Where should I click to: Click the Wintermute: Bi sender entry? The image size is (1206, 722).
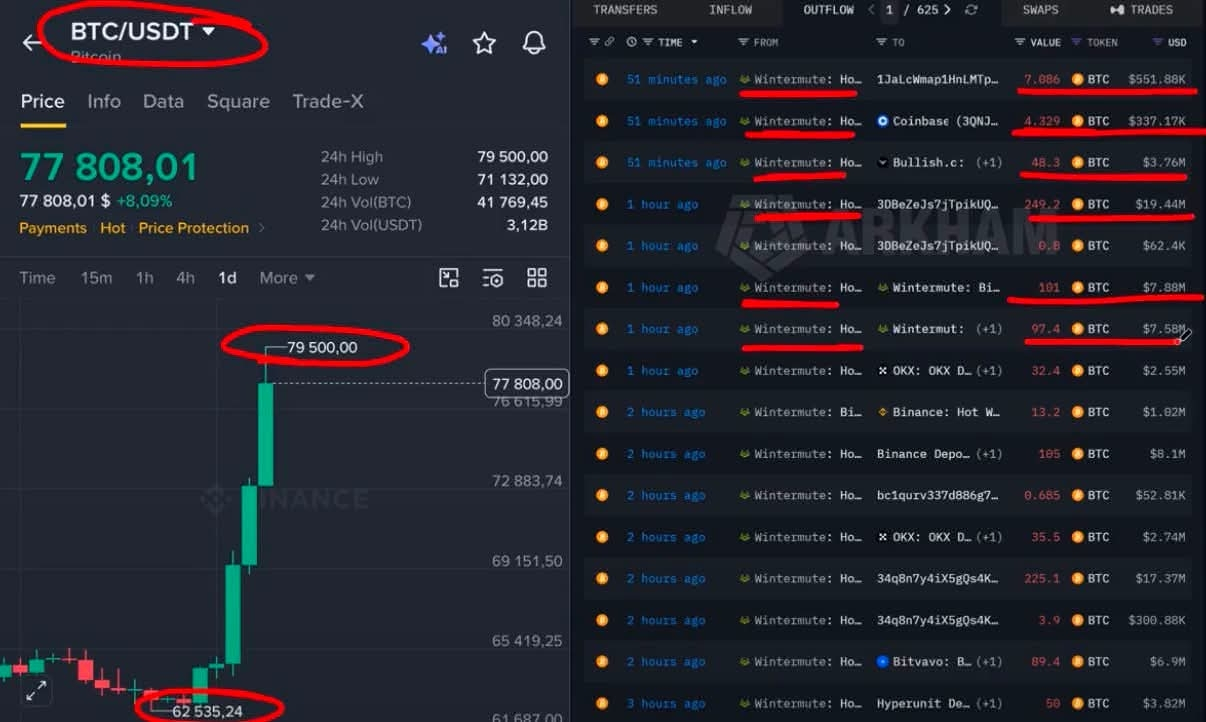click(800, 412)
